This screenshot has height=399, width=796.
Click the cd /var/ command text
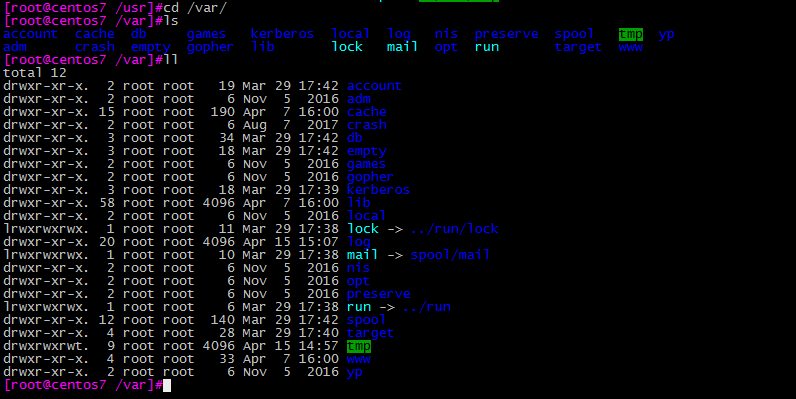tap(195, 8)
